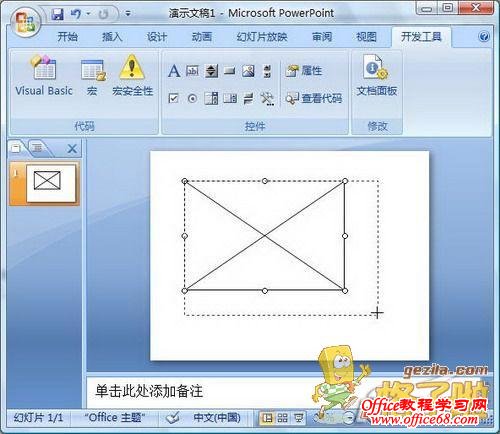Close the slides thumbnail pane

[72, 149]
